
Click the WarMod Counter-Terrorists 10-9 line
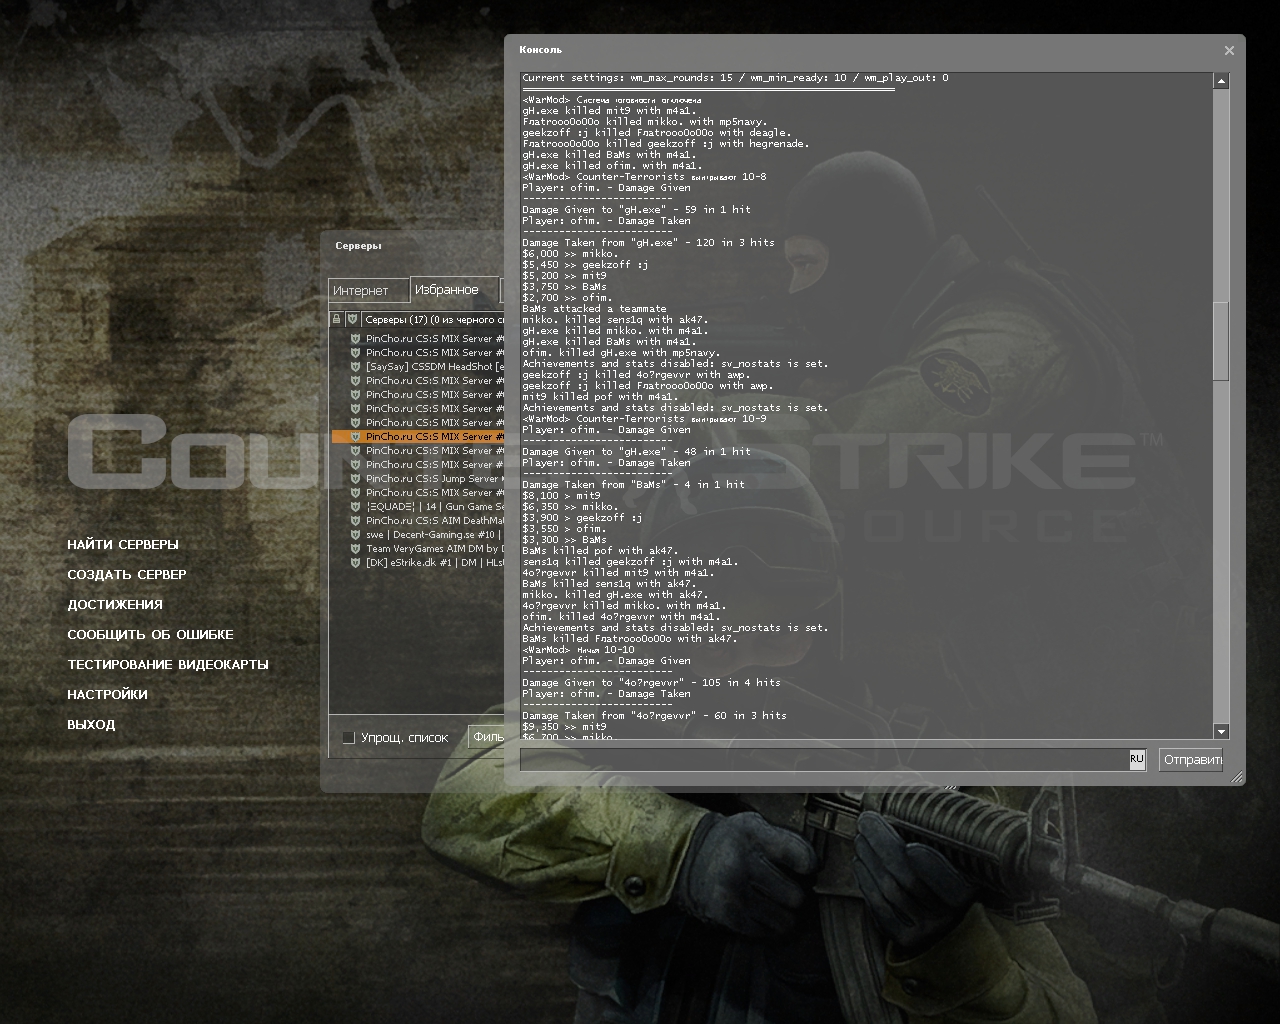(644, 419)
